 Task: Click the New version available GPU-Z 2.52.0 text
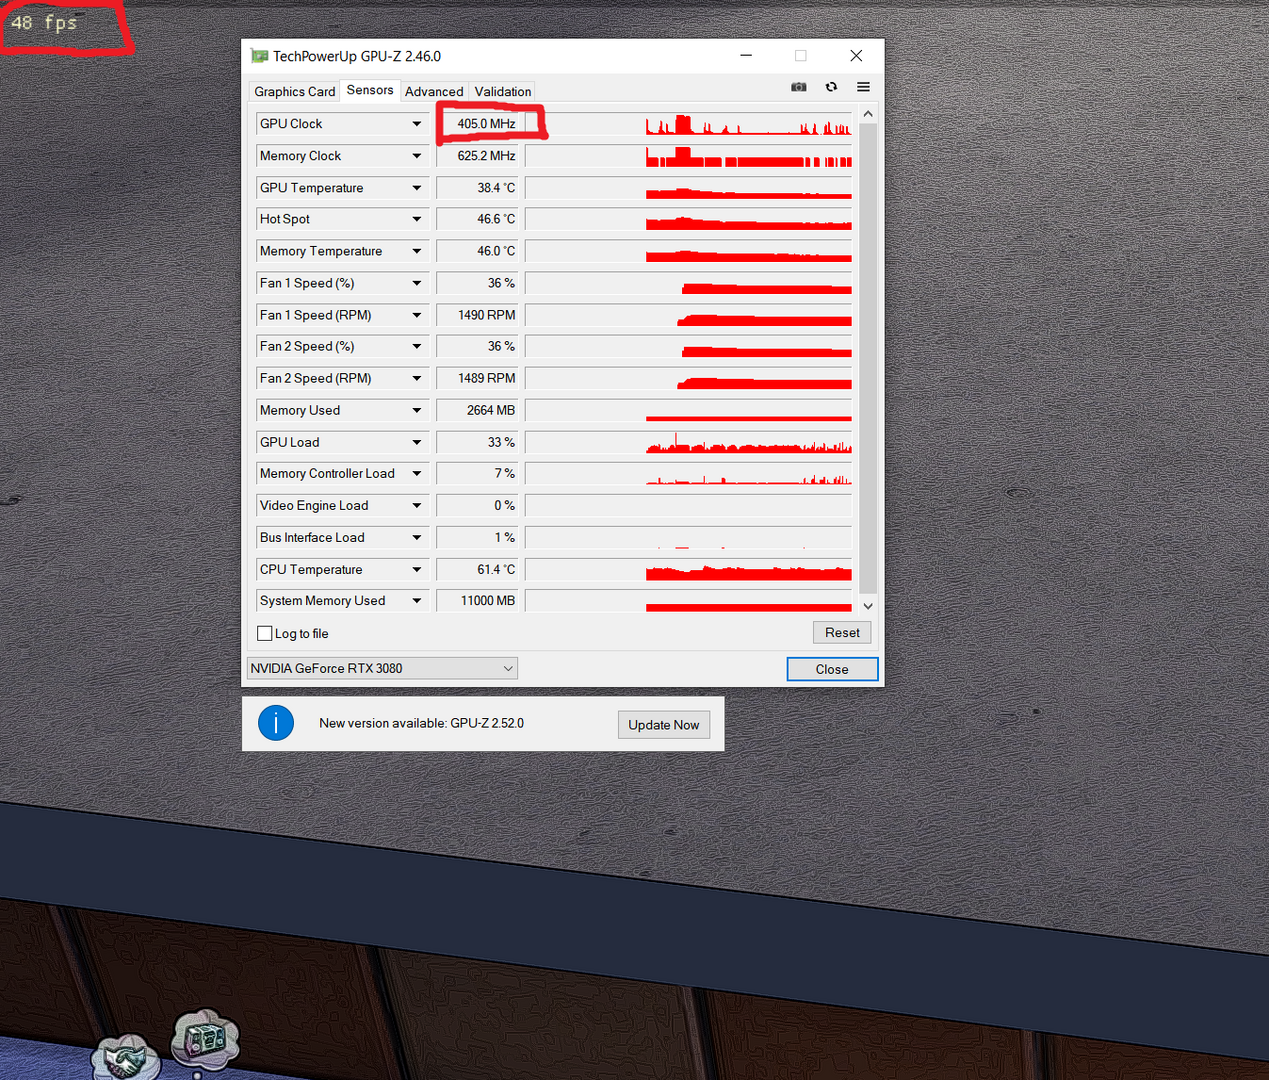(421, 723)
